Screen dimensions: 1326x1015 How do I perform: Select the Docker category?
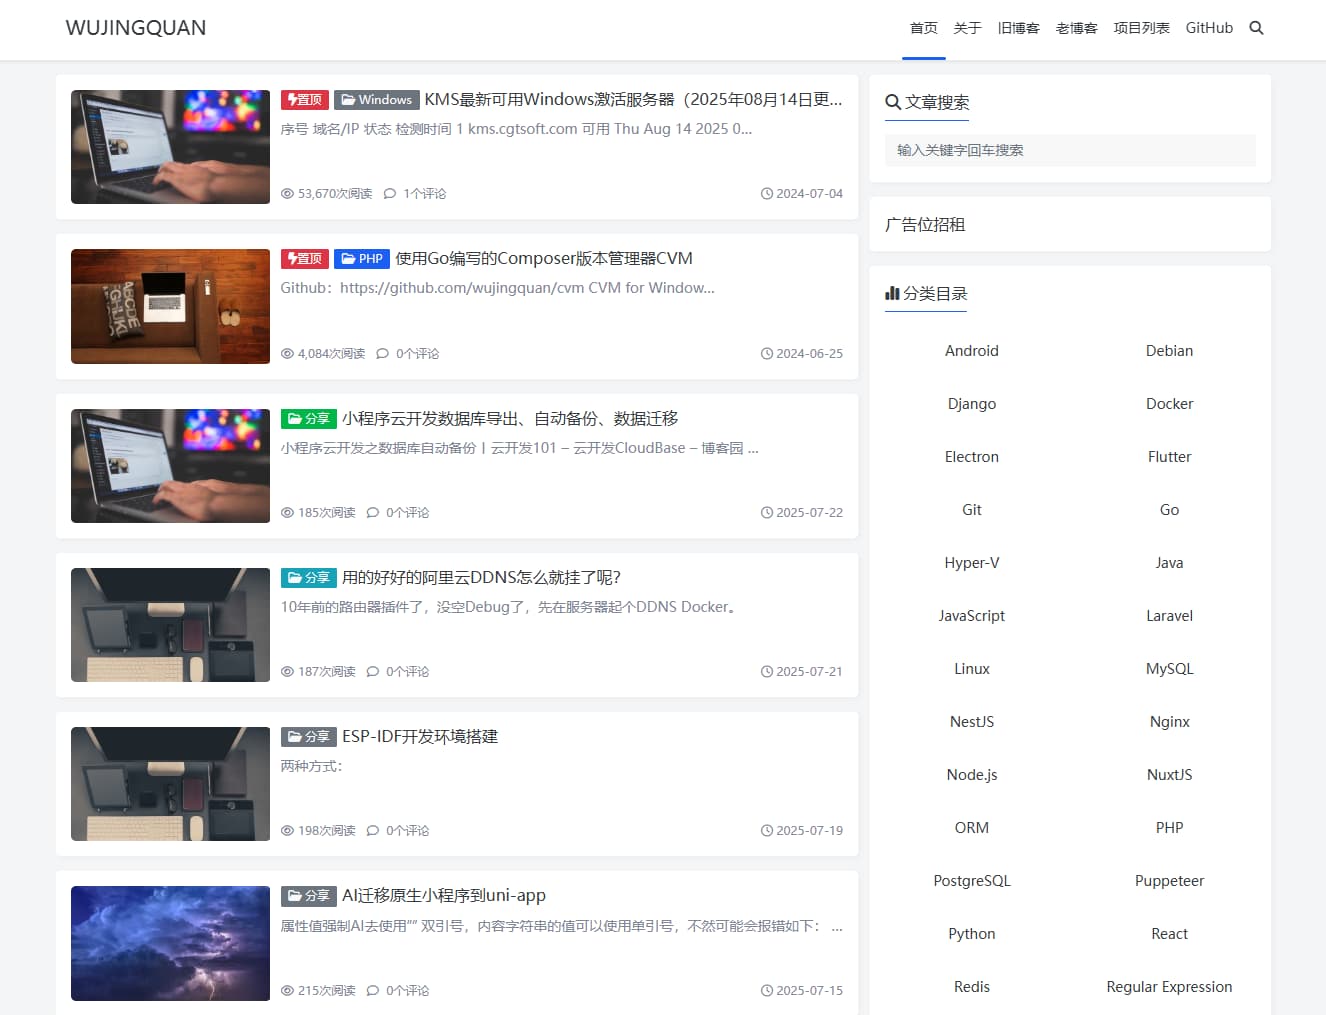coord(1169,404)
